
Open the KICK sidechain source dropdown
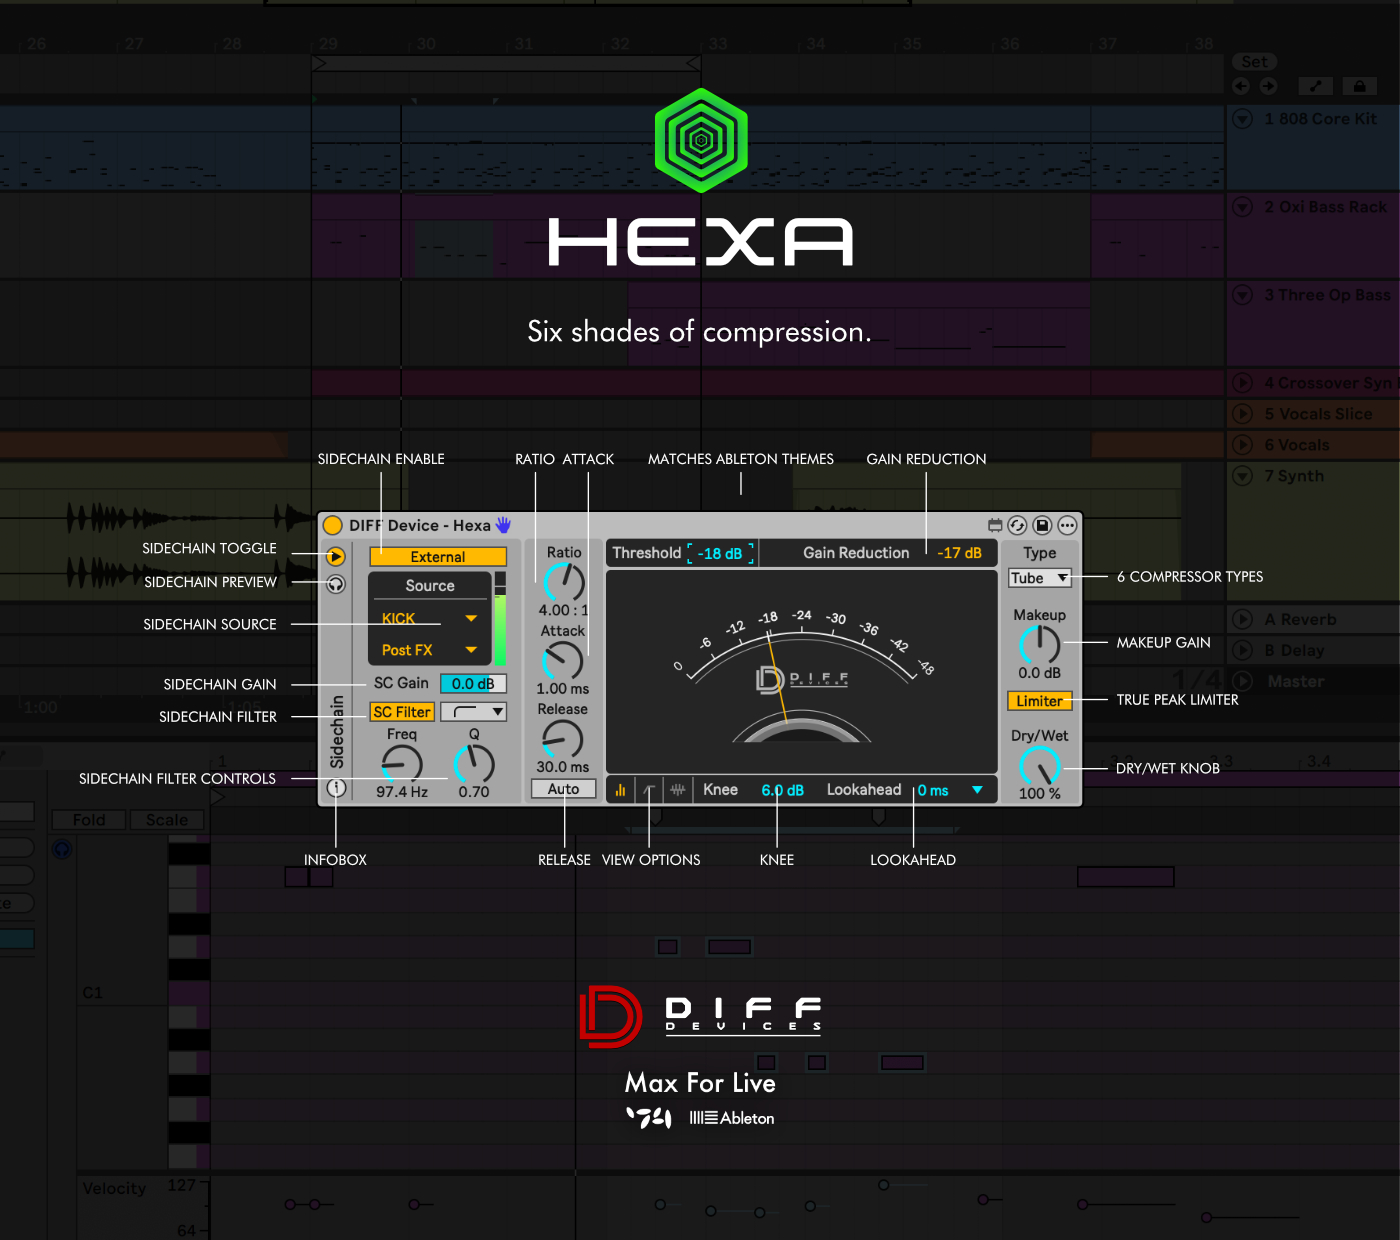428,618
